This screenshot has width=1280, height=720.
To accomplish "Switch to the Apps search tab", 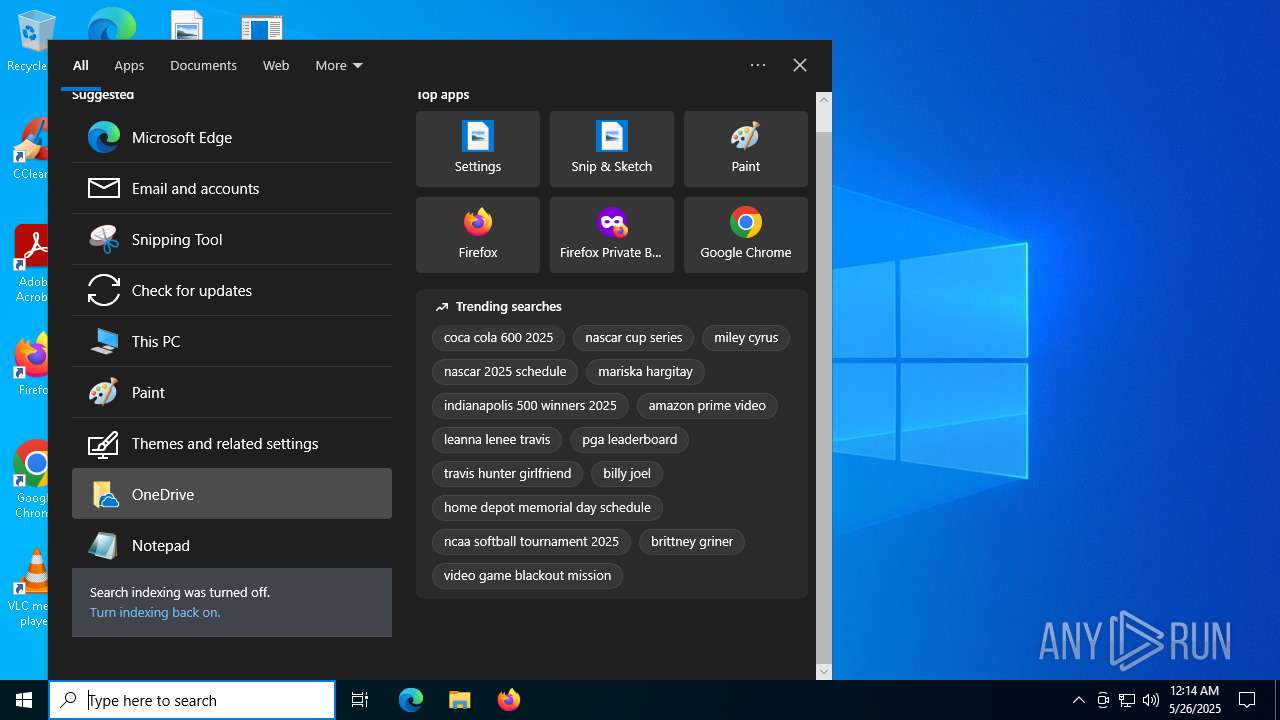I will pos(129,65).
